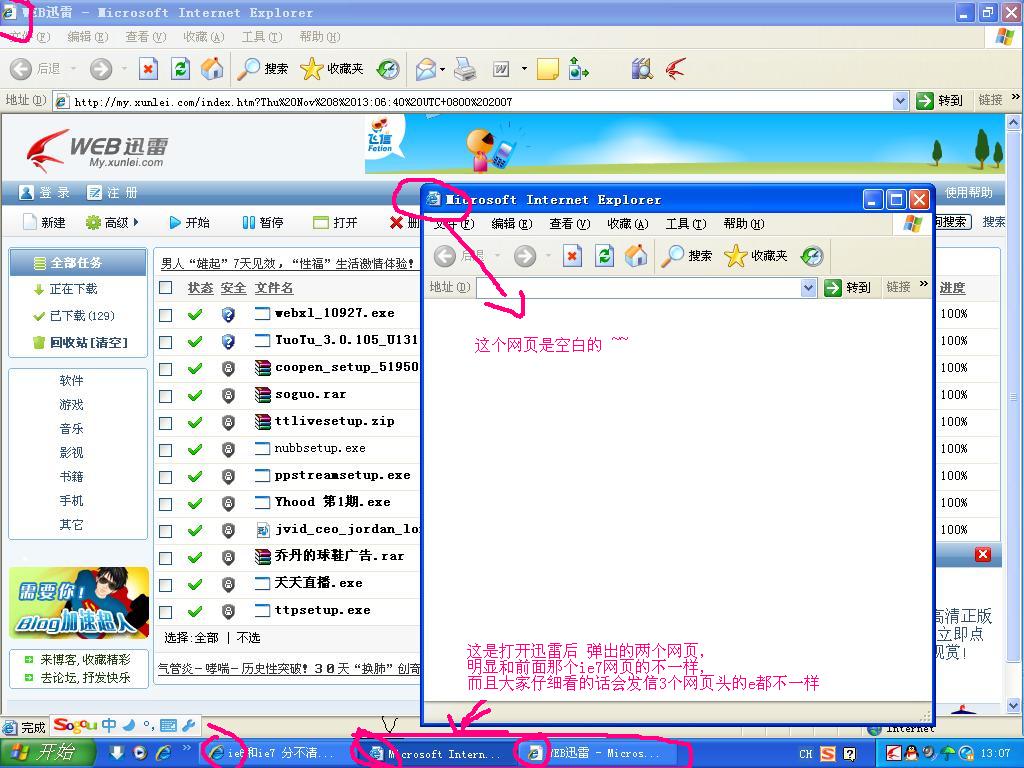Image resolution: width=1024 pixels, height=768 pixels.
Task: Click Edit with Word icon in main toolbar
Action: [501, 69]
